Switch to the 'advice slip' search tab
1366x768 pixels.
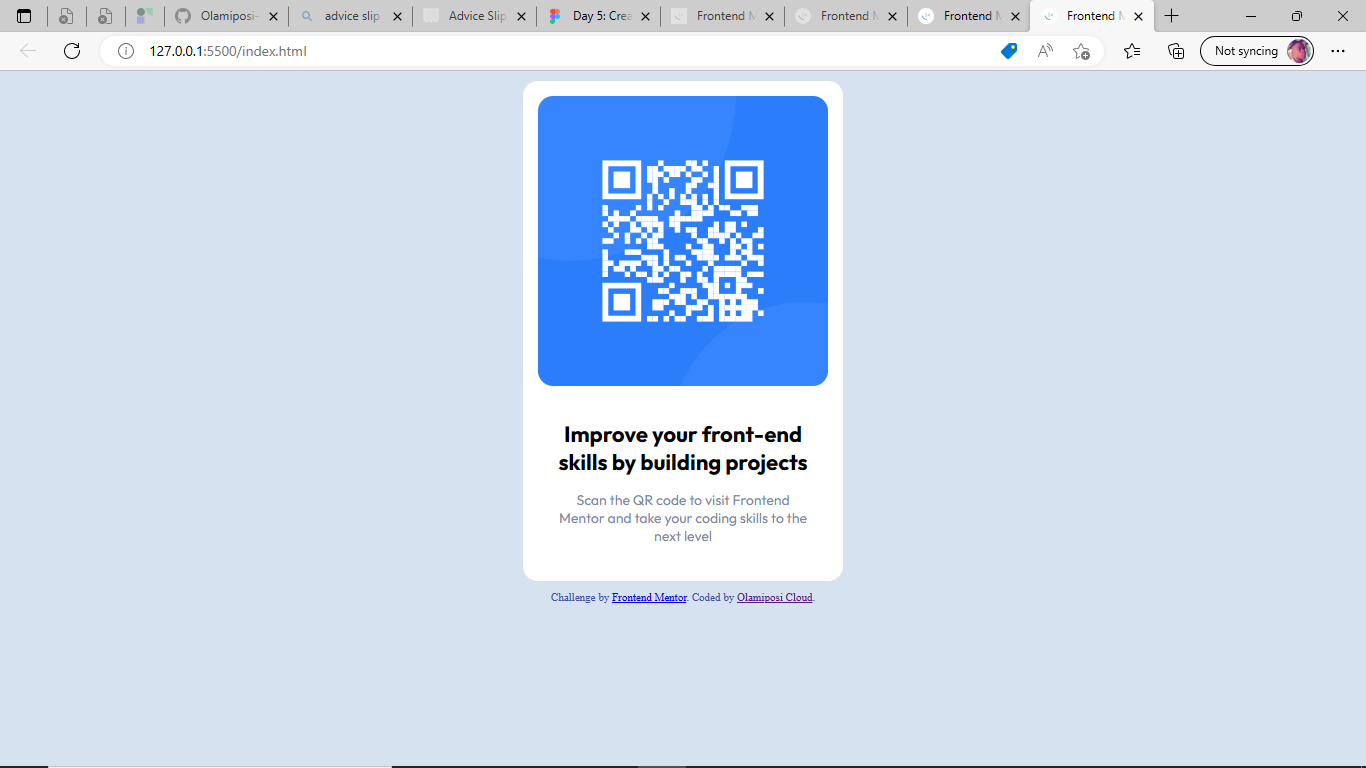(x=351, y=16)
